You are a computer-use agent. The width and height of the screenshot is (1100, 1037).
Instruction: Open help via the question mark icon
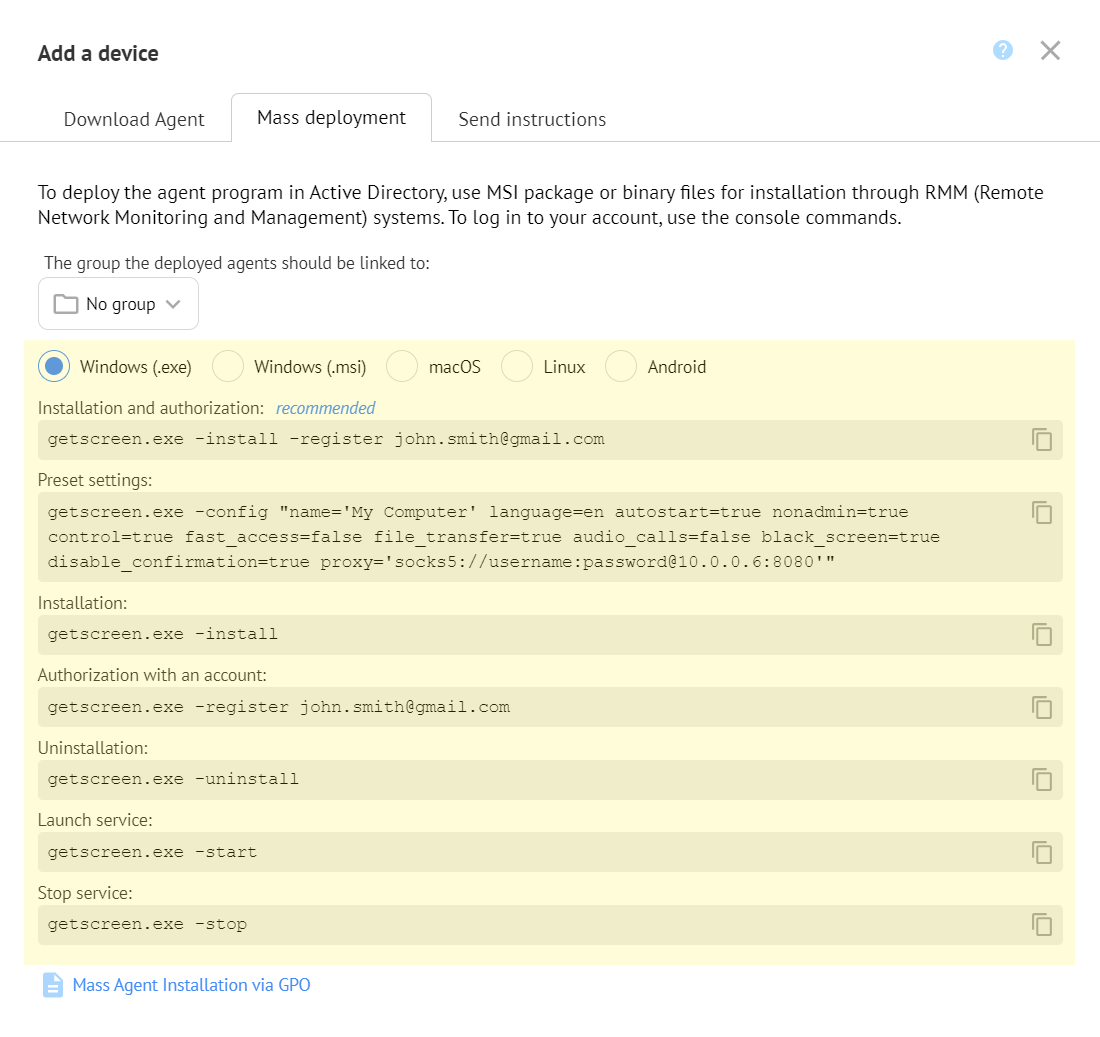(x=1002, y=51)
